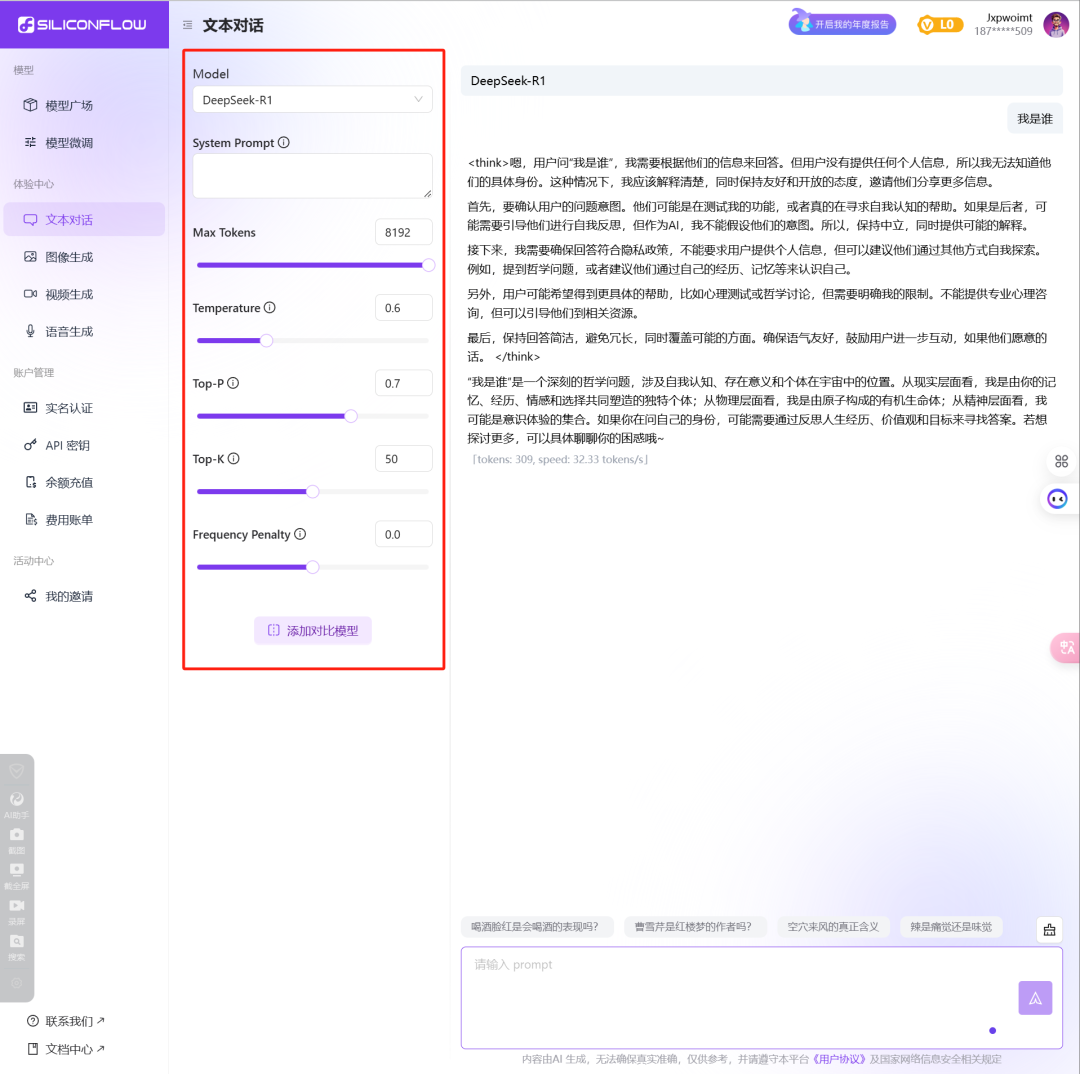
Task: Open AI助手 in floating toolbar
Action: pyautogui.click(x=17, y=803)
